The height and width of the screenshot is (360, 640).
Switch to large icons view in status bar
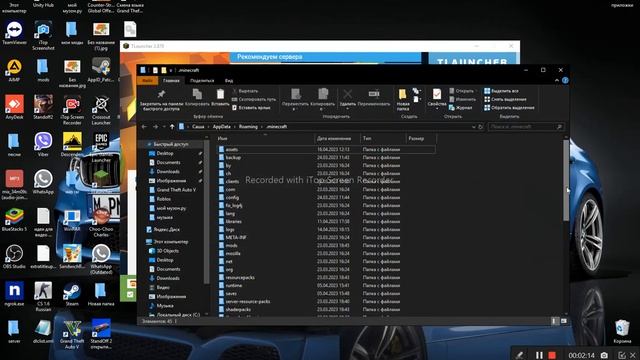[564, 321]
